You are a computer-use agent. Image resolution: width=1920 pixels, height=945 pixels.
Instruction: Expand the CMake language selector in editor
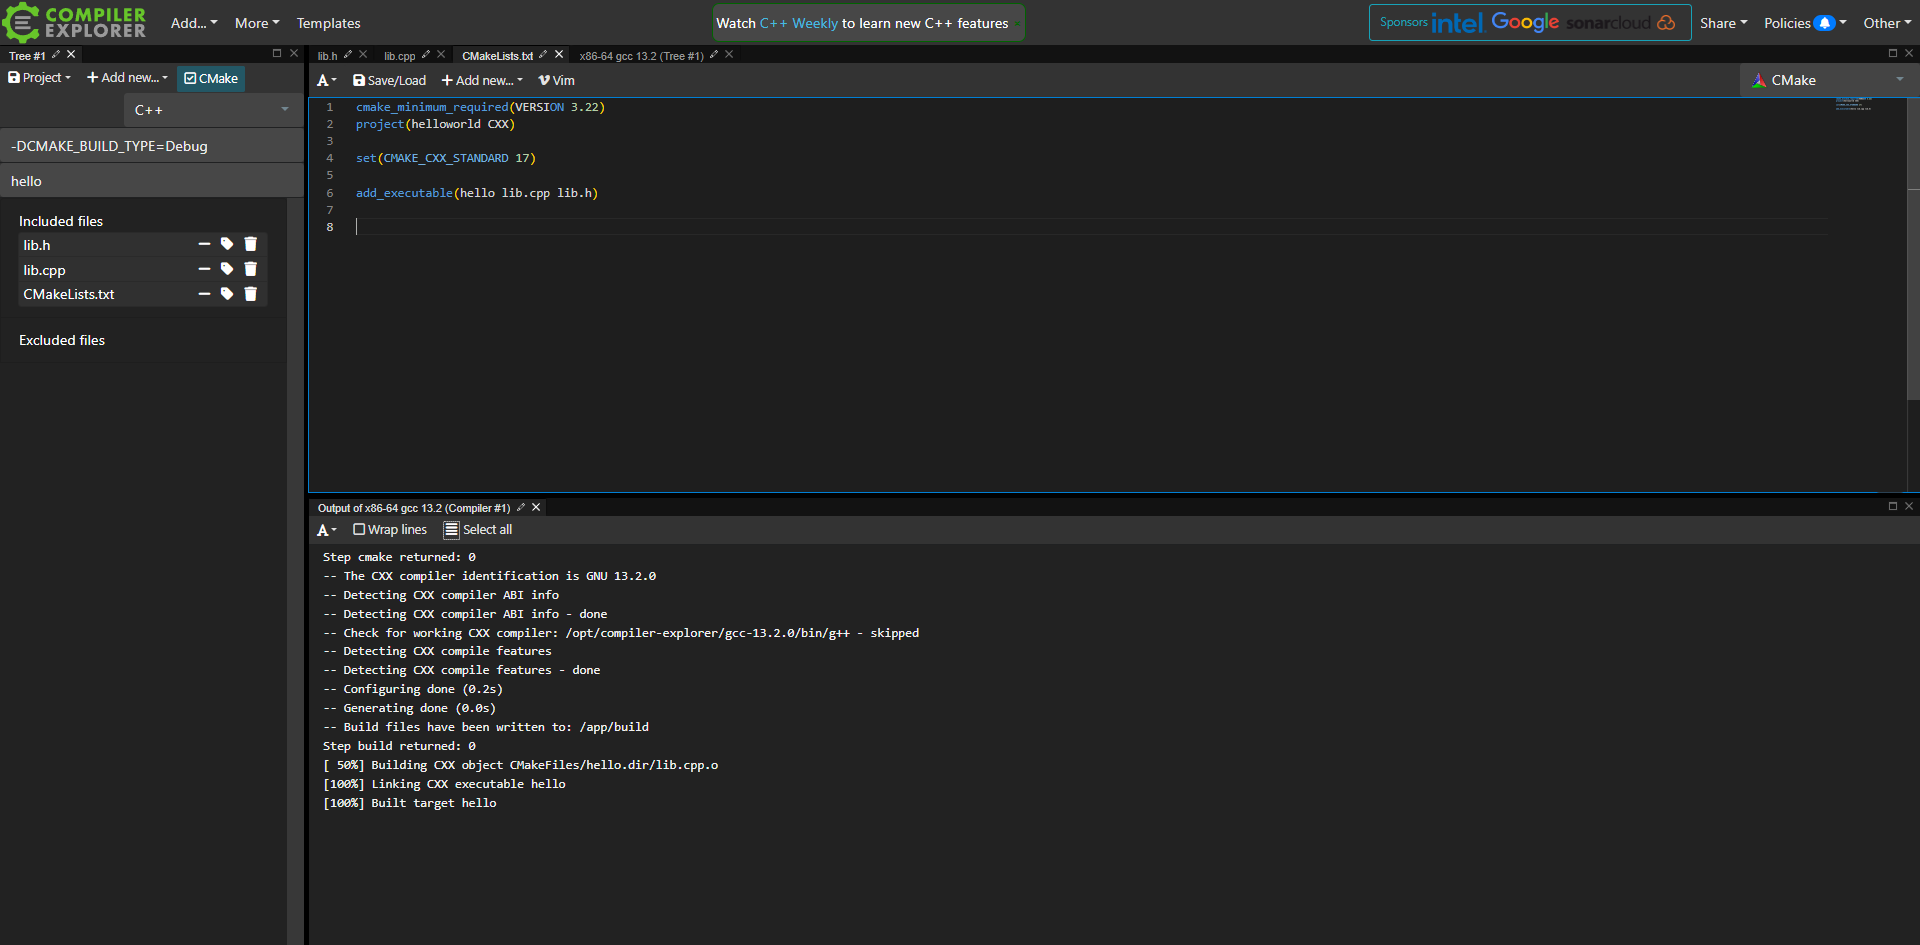tap(1828, 80)
